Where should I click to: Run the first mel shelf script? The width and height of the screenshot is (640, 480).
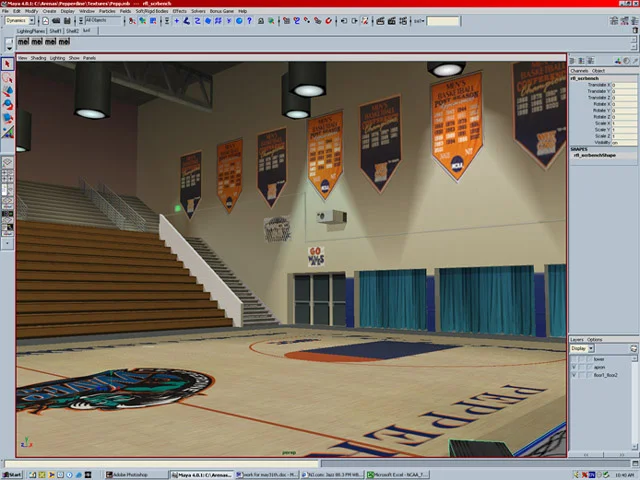click(23, 42)
